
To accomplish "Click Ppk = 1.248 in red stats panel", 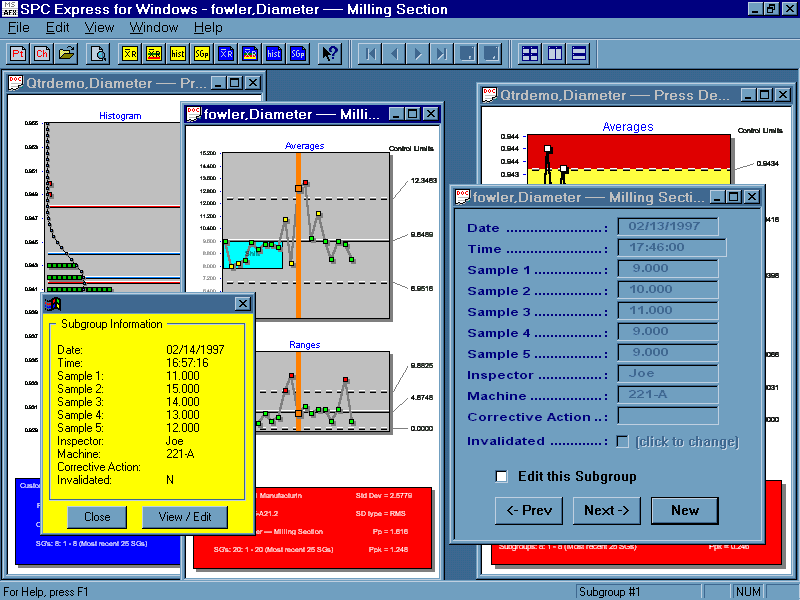I will click(x=388, y=549).
